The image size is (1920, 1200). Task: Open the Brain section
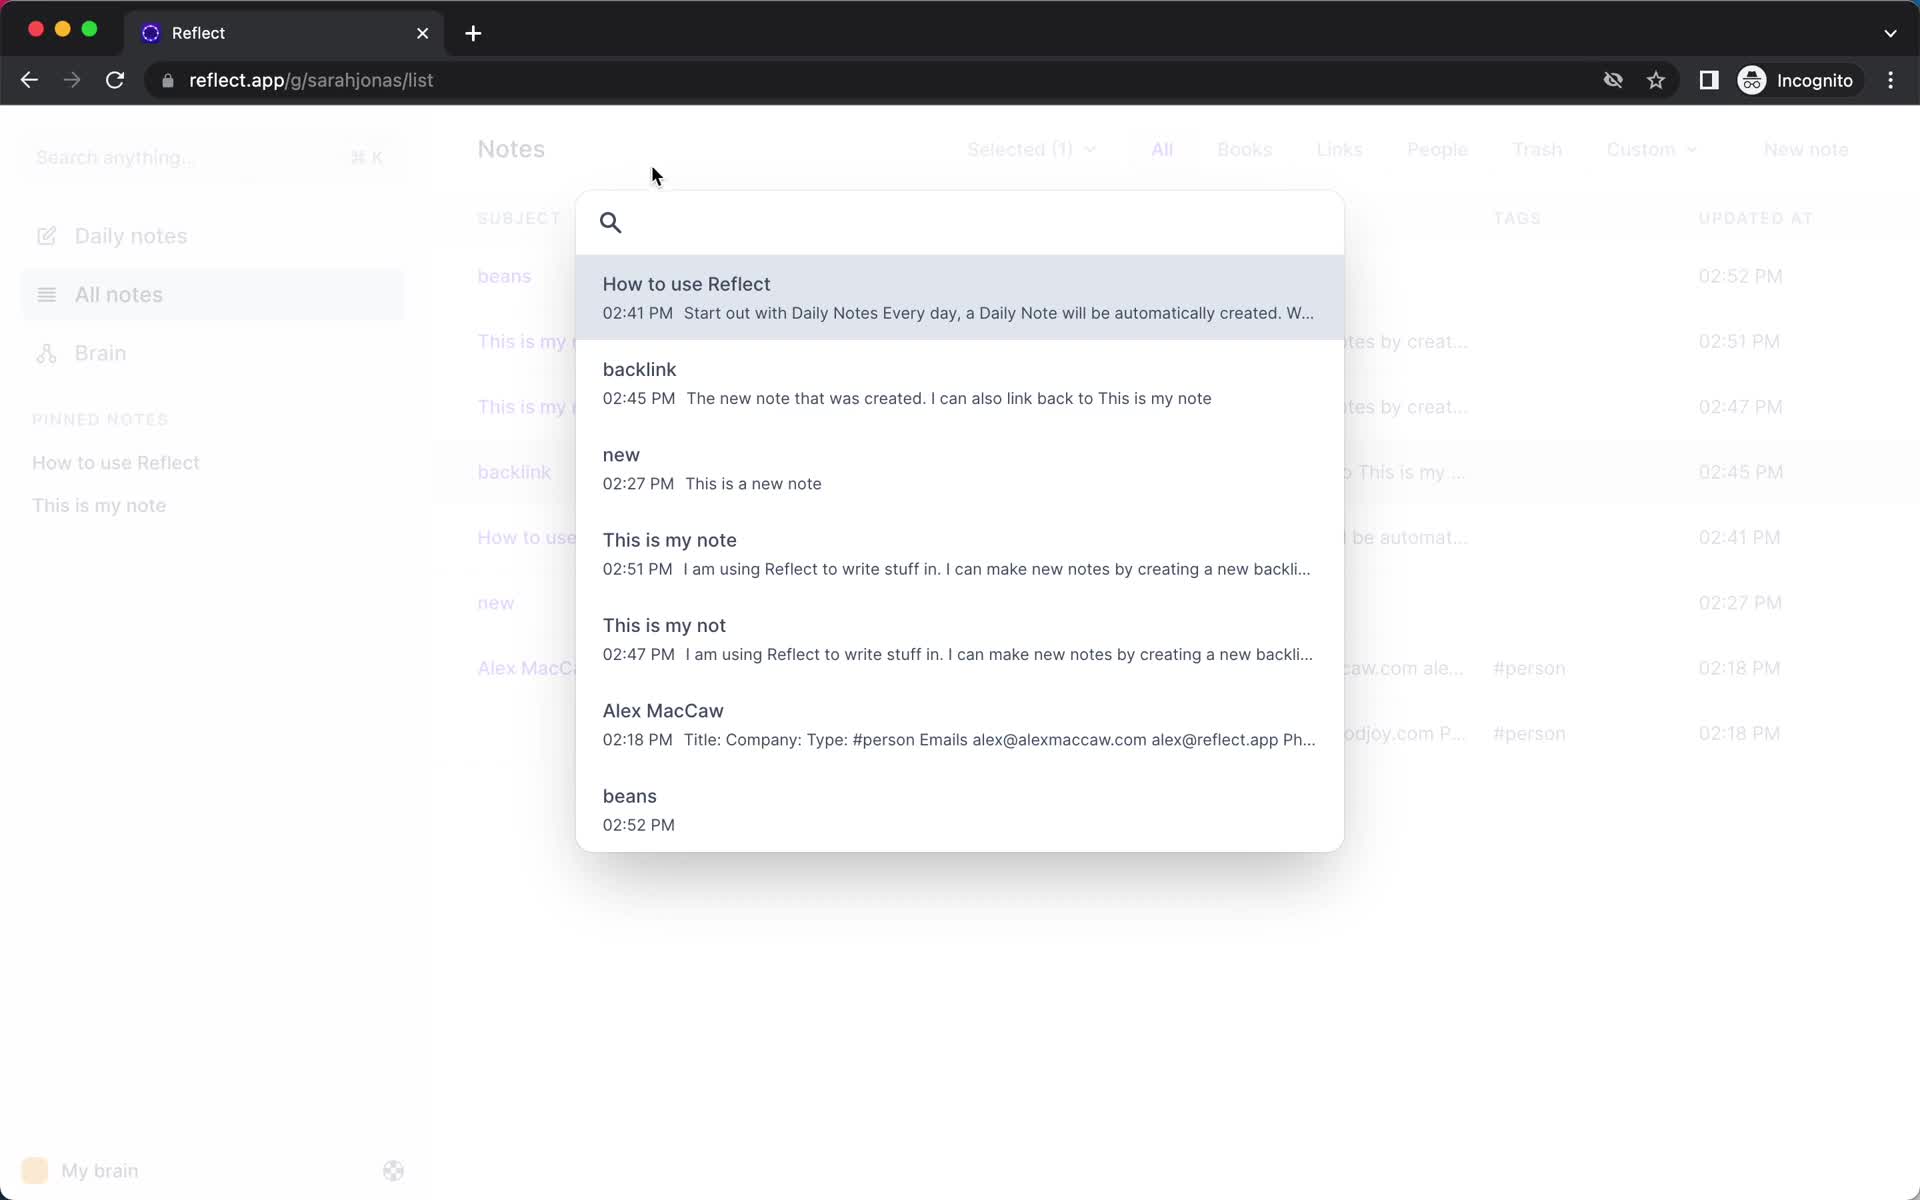pyautogui.click(x=100, y=353)
